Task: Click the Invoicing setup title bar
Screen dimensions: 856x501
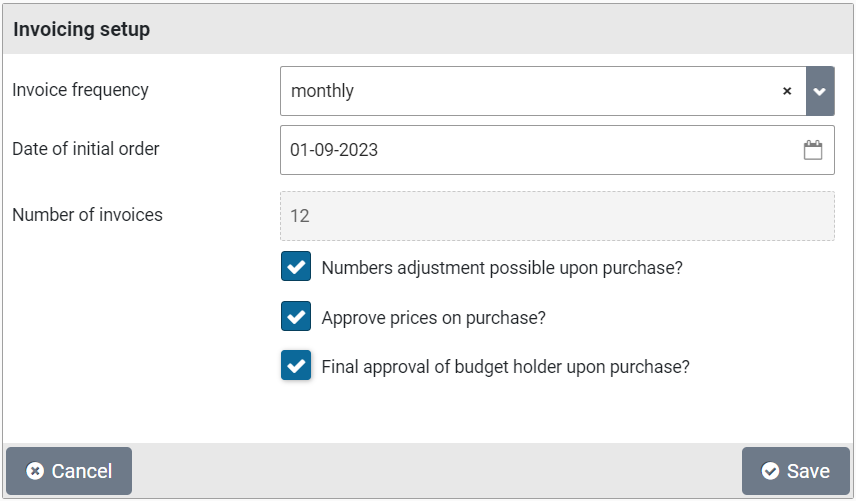Action: pos(428,29)
